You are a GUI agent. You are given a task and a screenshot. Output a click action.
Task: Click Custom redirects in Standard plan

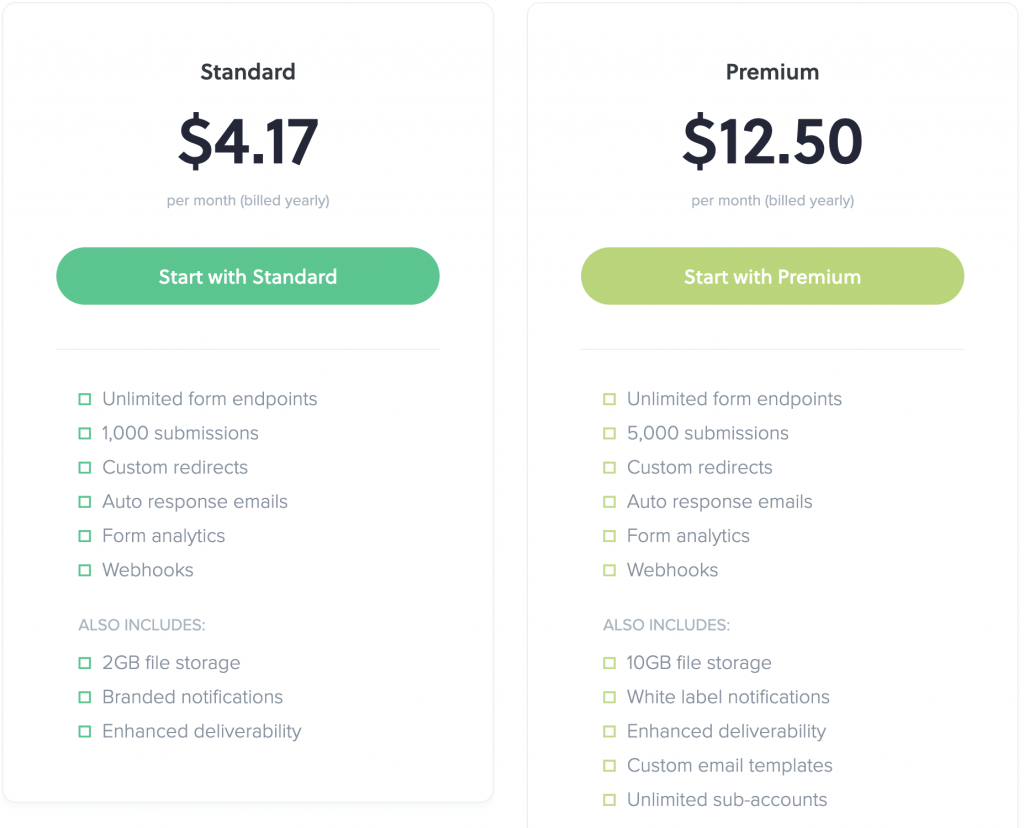[175, 468]
